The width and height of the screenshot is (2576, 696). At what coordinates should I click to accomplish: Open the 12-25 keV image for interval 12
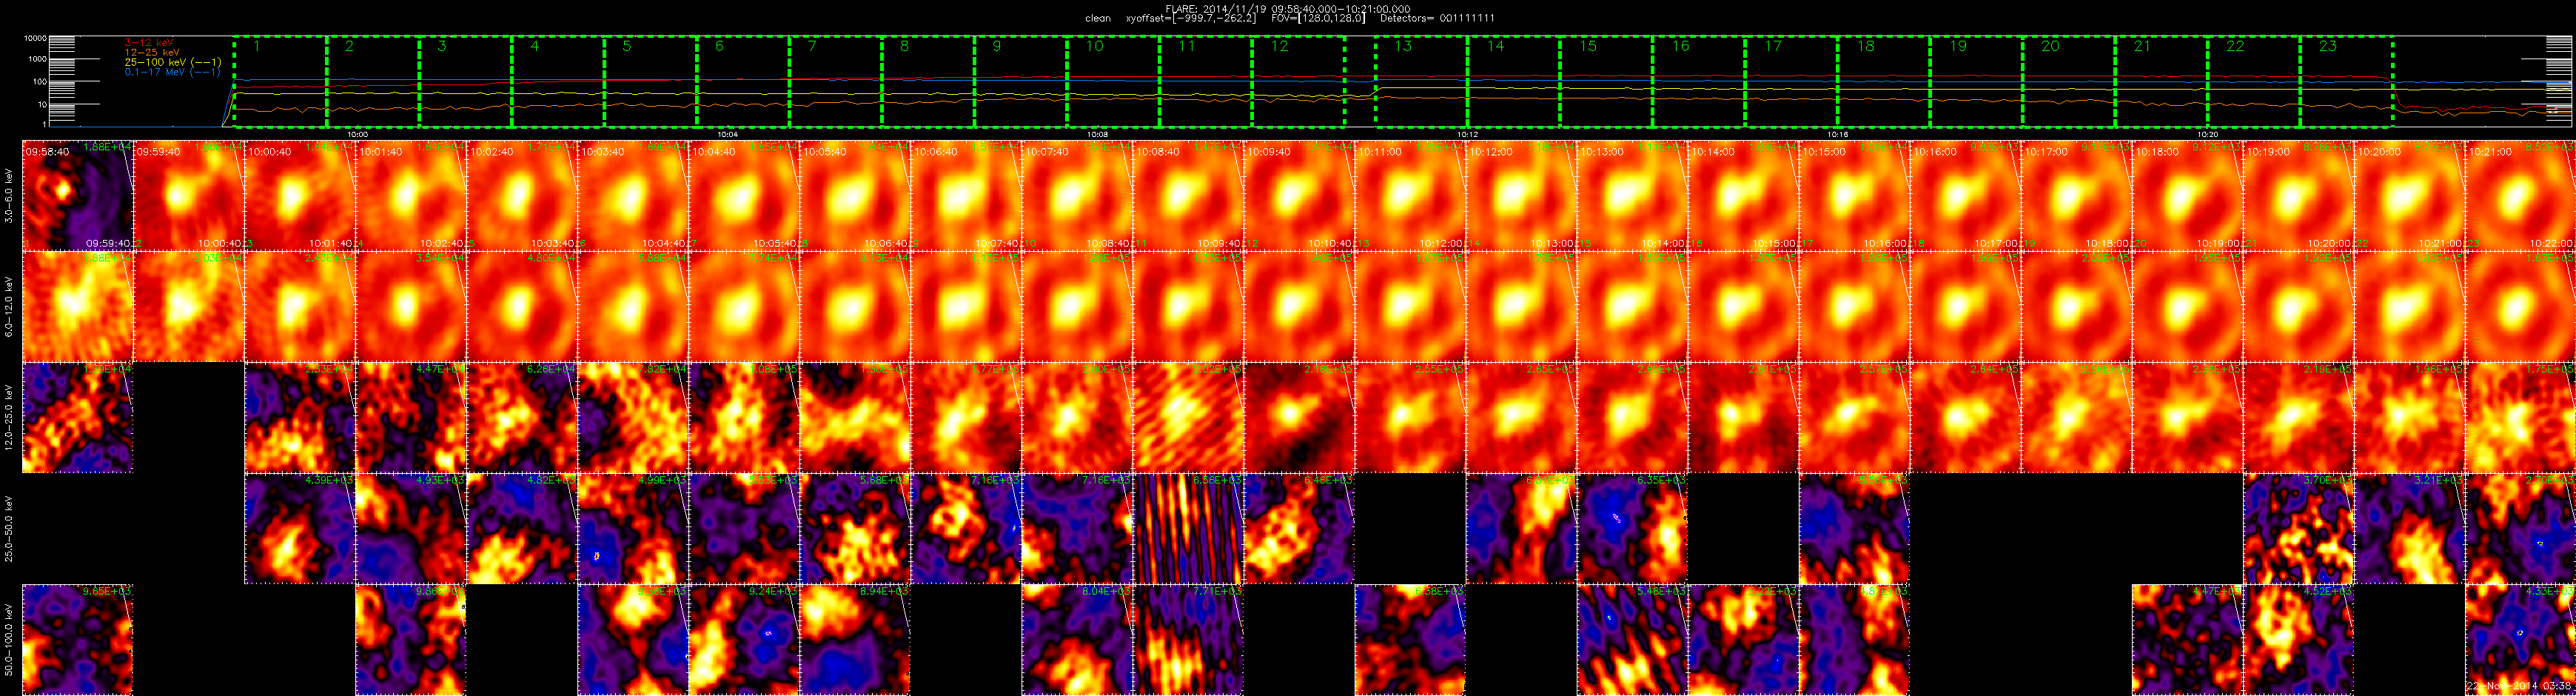[1299, 417]
